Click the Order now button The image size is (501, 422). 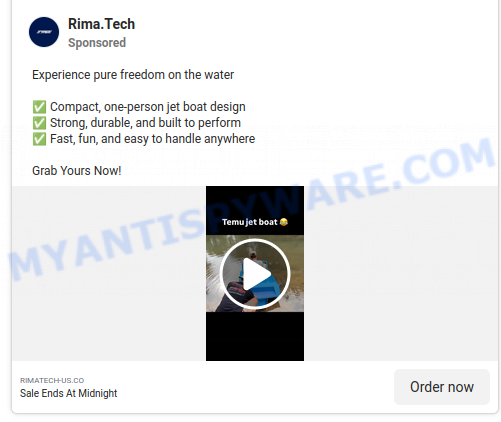click(x=442, y=387)
